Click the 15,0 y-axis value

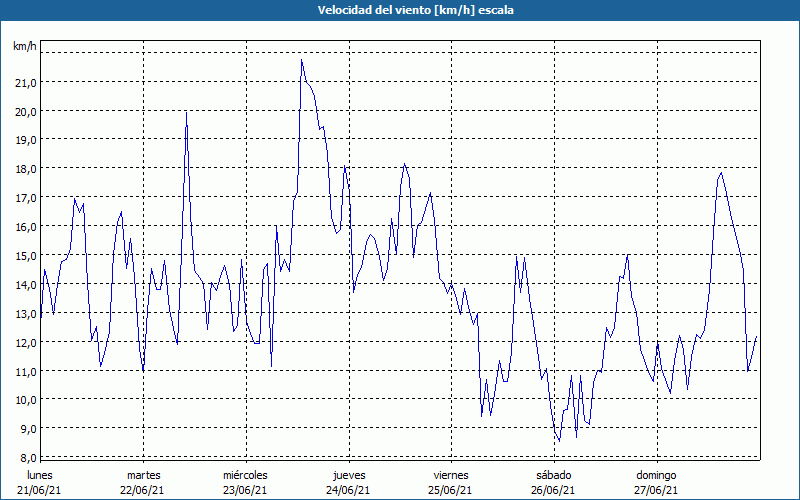tap(26, 256)
